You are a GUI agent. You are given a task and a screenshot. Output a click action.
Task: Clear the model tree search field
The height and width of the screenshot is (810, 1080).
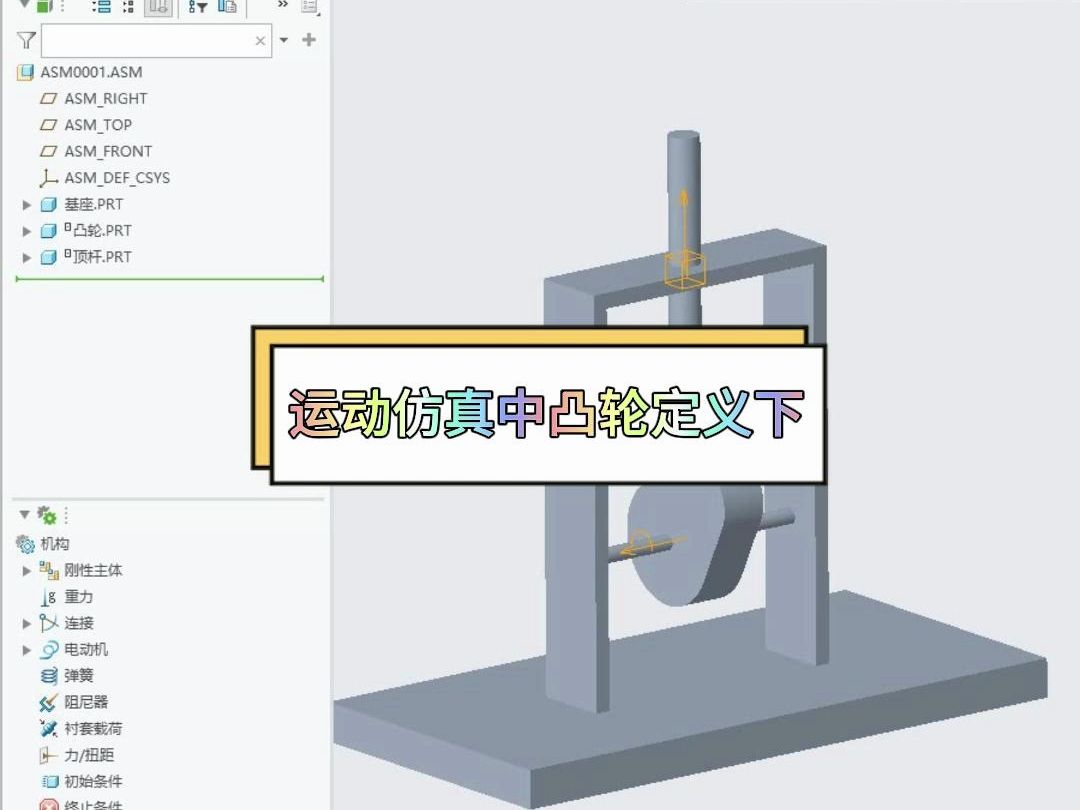[x=261, y=41]
